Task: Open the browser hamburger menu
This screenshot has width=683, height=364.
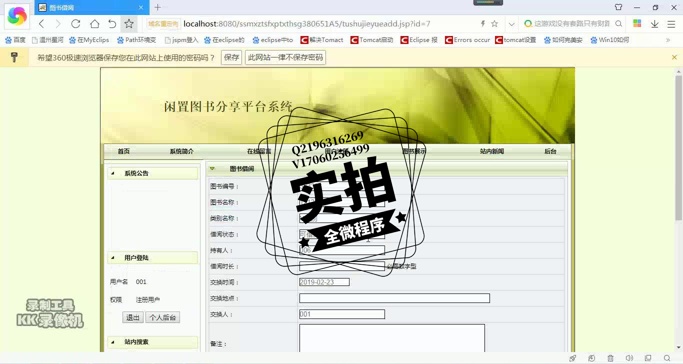Action: [x=671, y=24]
